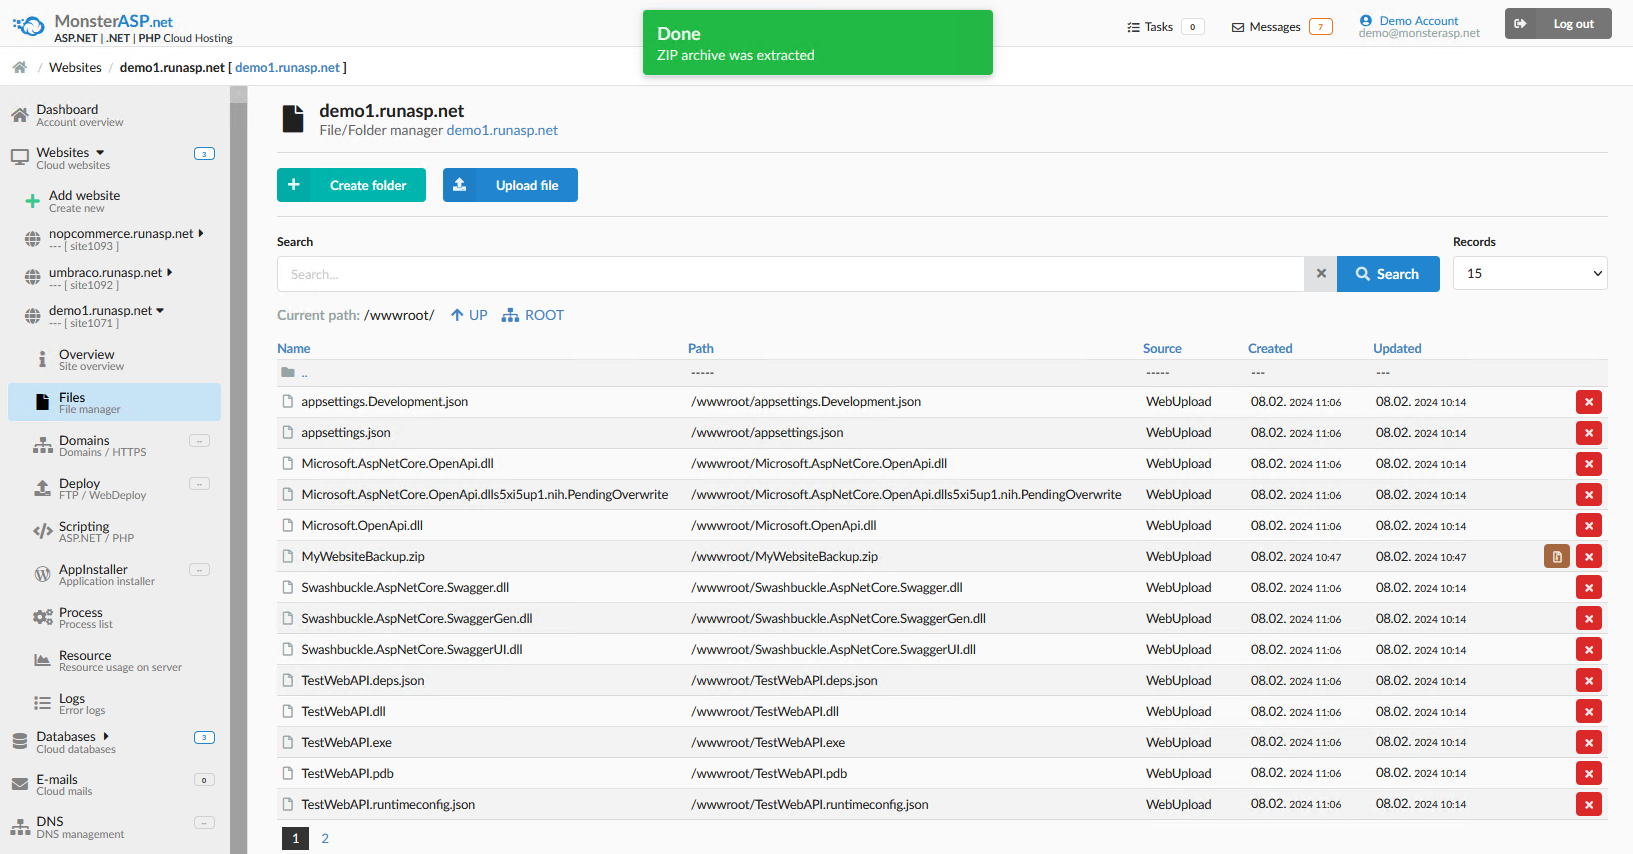The image size is (1633, 854).
Task: Open the E-mails menu item
Action: 114,785
